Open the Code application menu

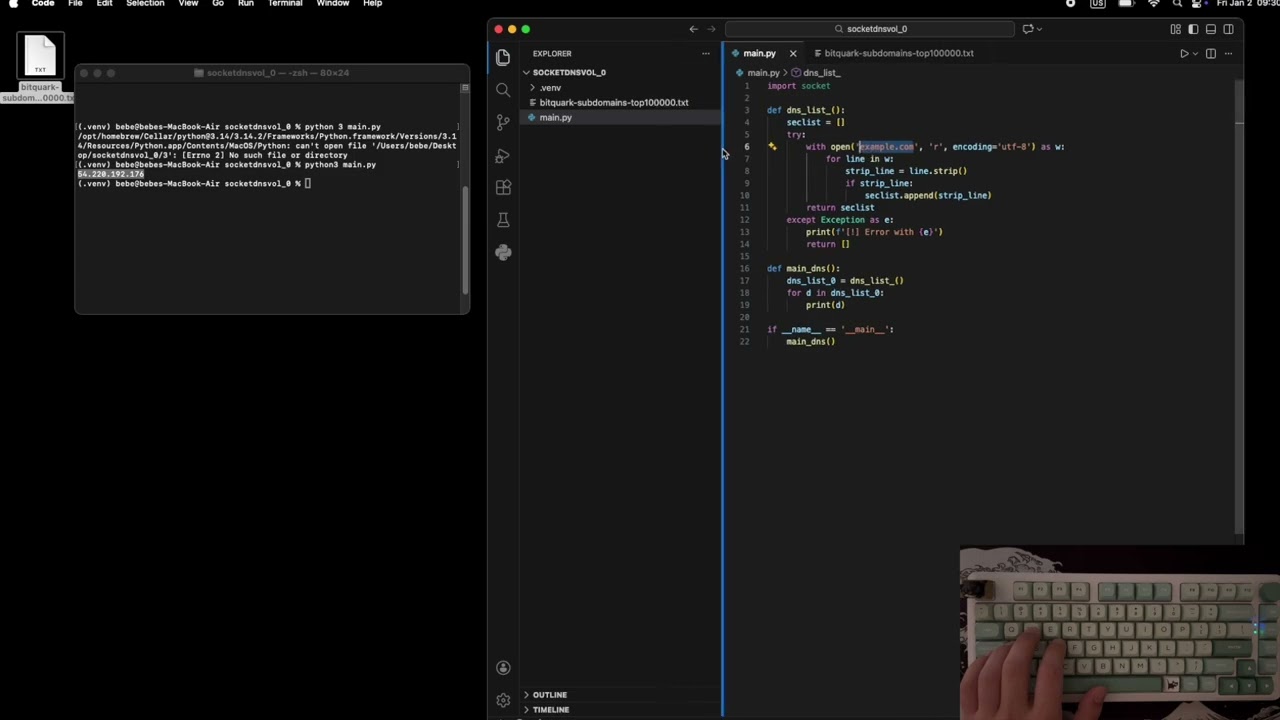(43, 4)
